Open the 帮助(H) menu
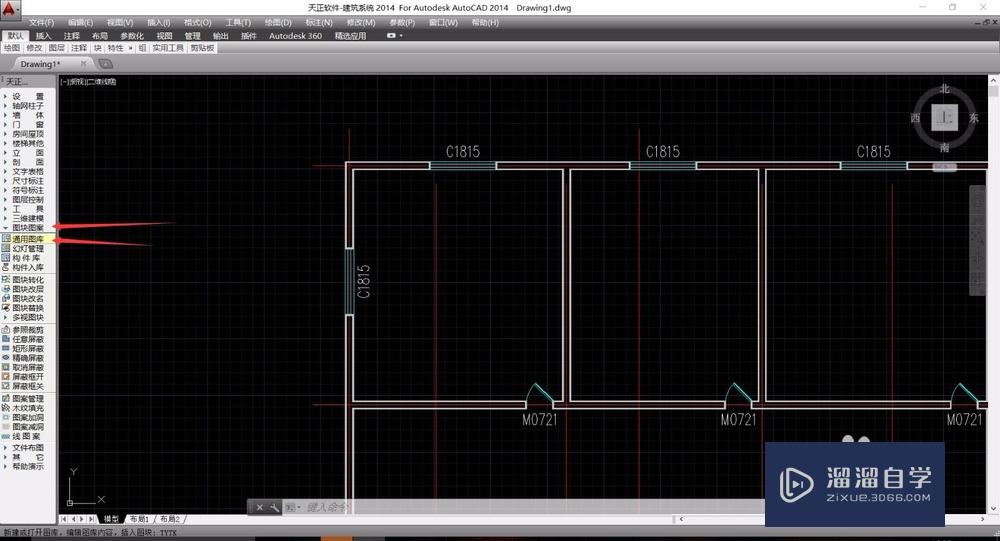The width and height of the screenshot is (1000, 541). point(485,23)
